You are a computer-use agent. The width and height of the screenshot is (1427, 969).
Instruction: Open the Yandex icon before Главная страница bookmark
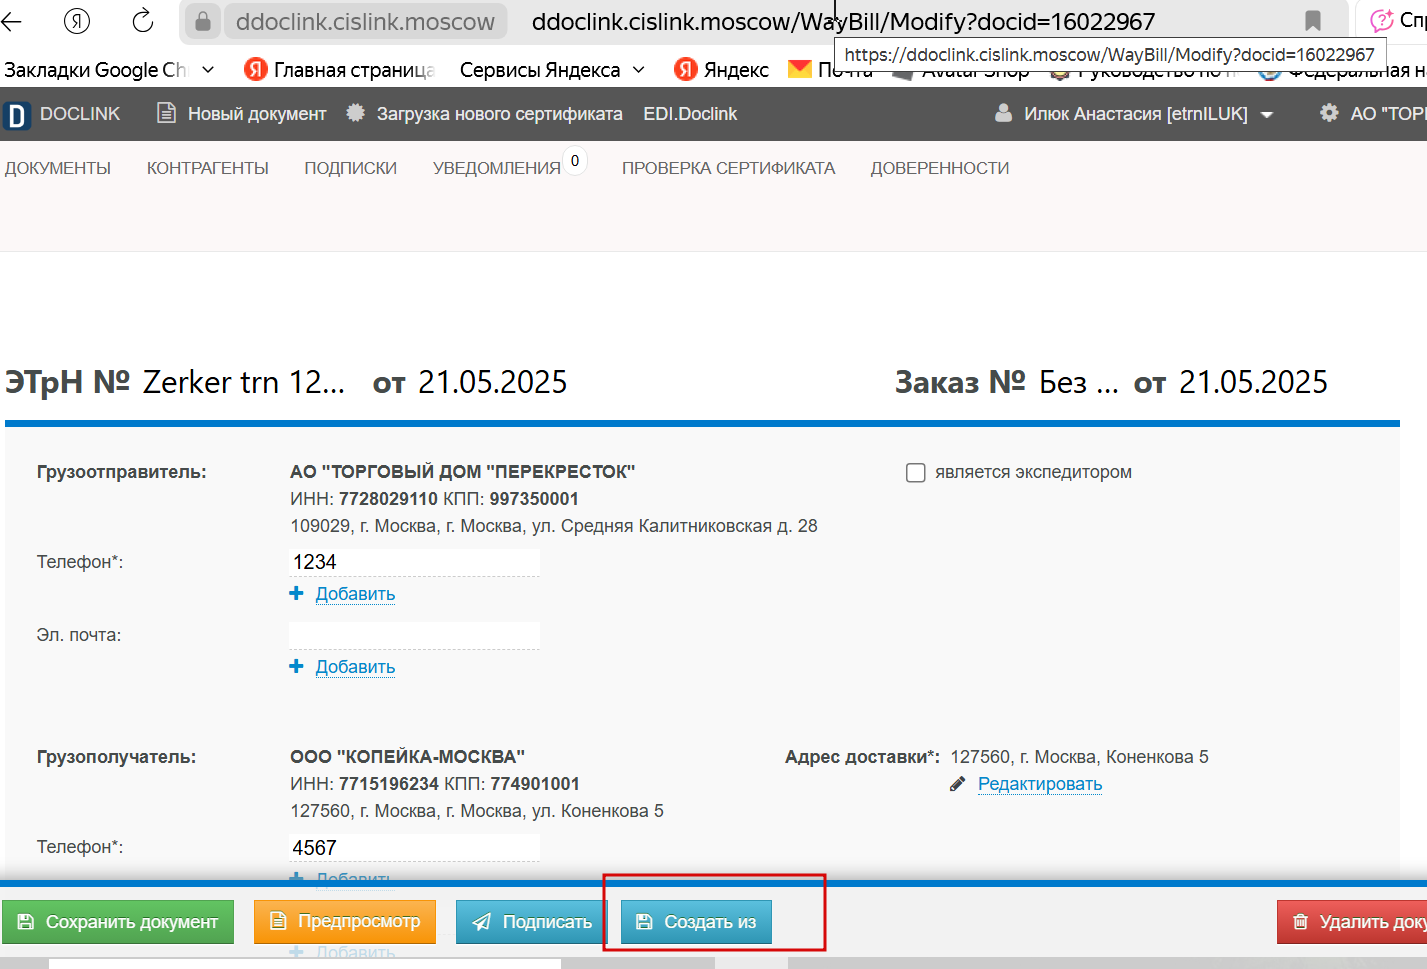256,69
